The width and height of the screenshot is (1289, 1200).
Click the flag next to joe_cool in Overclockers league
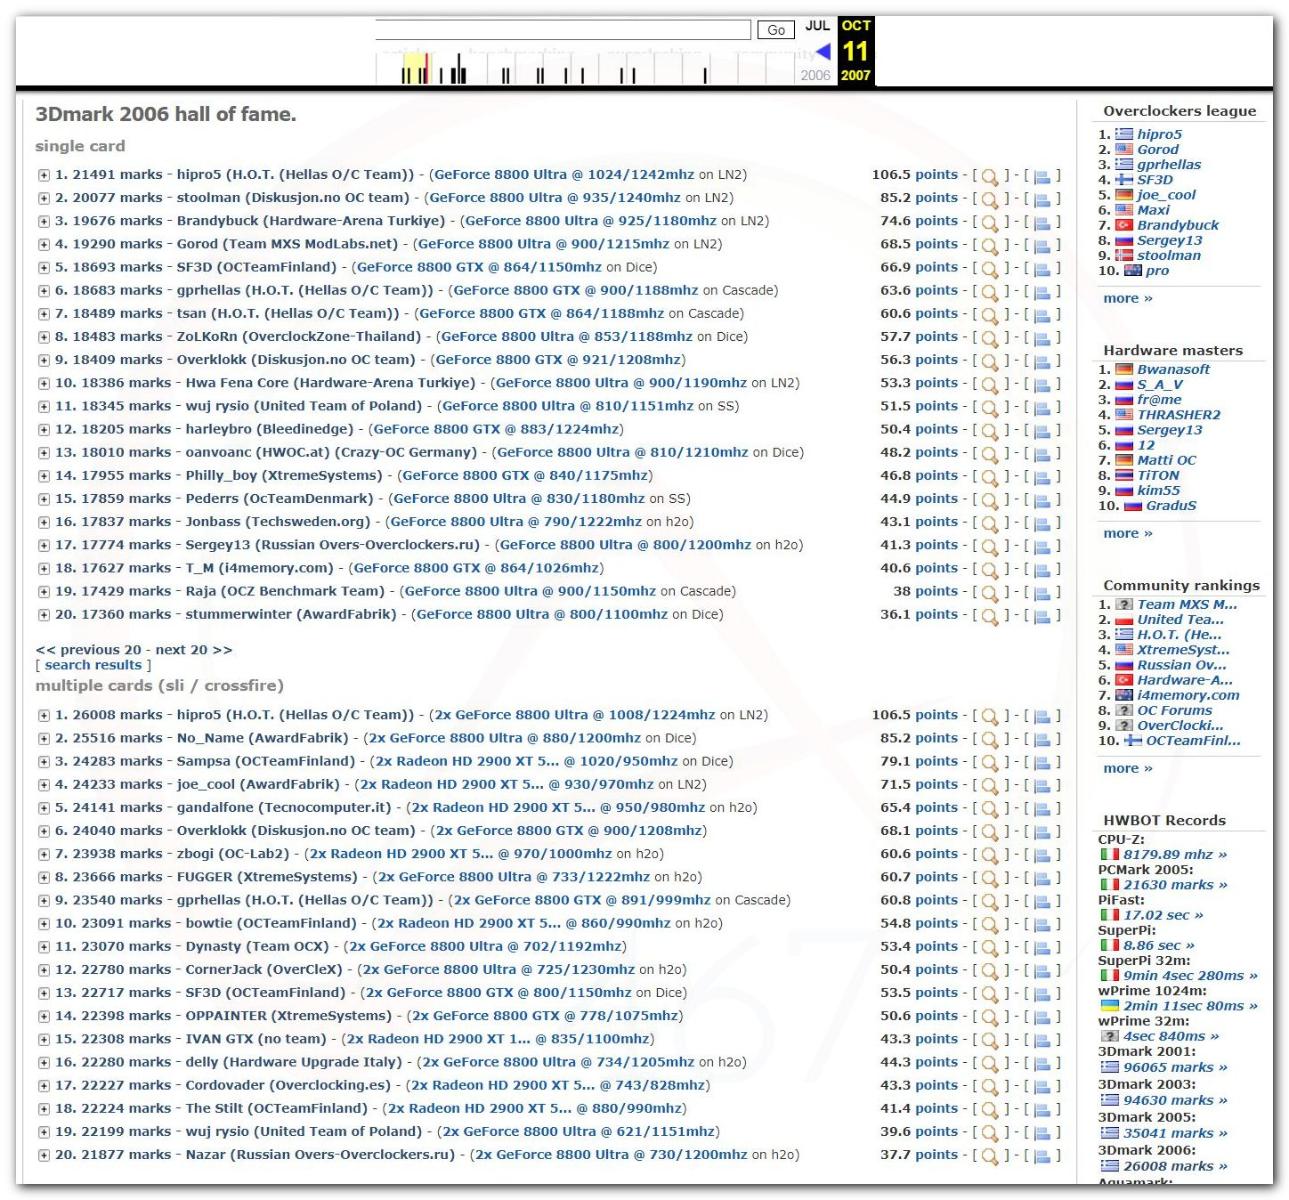(1124, 195)
